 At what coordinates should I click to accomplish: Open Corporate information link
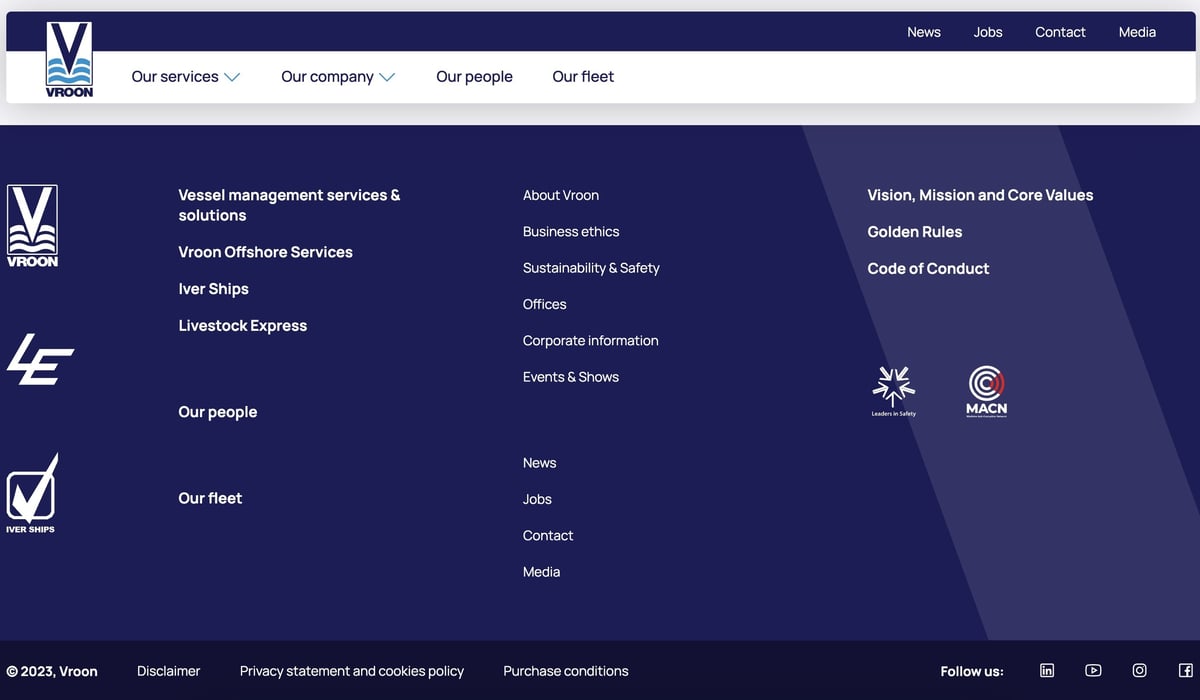tap(590, 340)
